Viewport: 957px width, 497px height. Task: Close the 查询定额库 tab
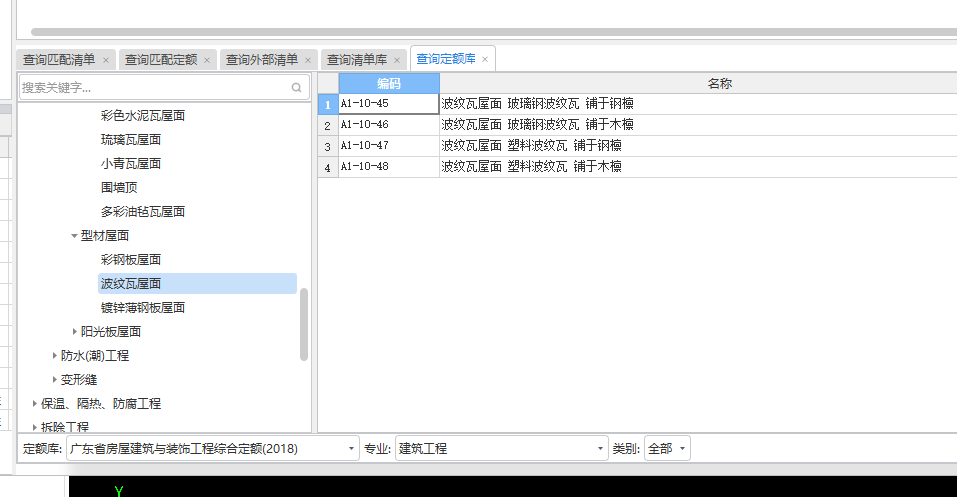pyautogui.click(x=485, y=59)
